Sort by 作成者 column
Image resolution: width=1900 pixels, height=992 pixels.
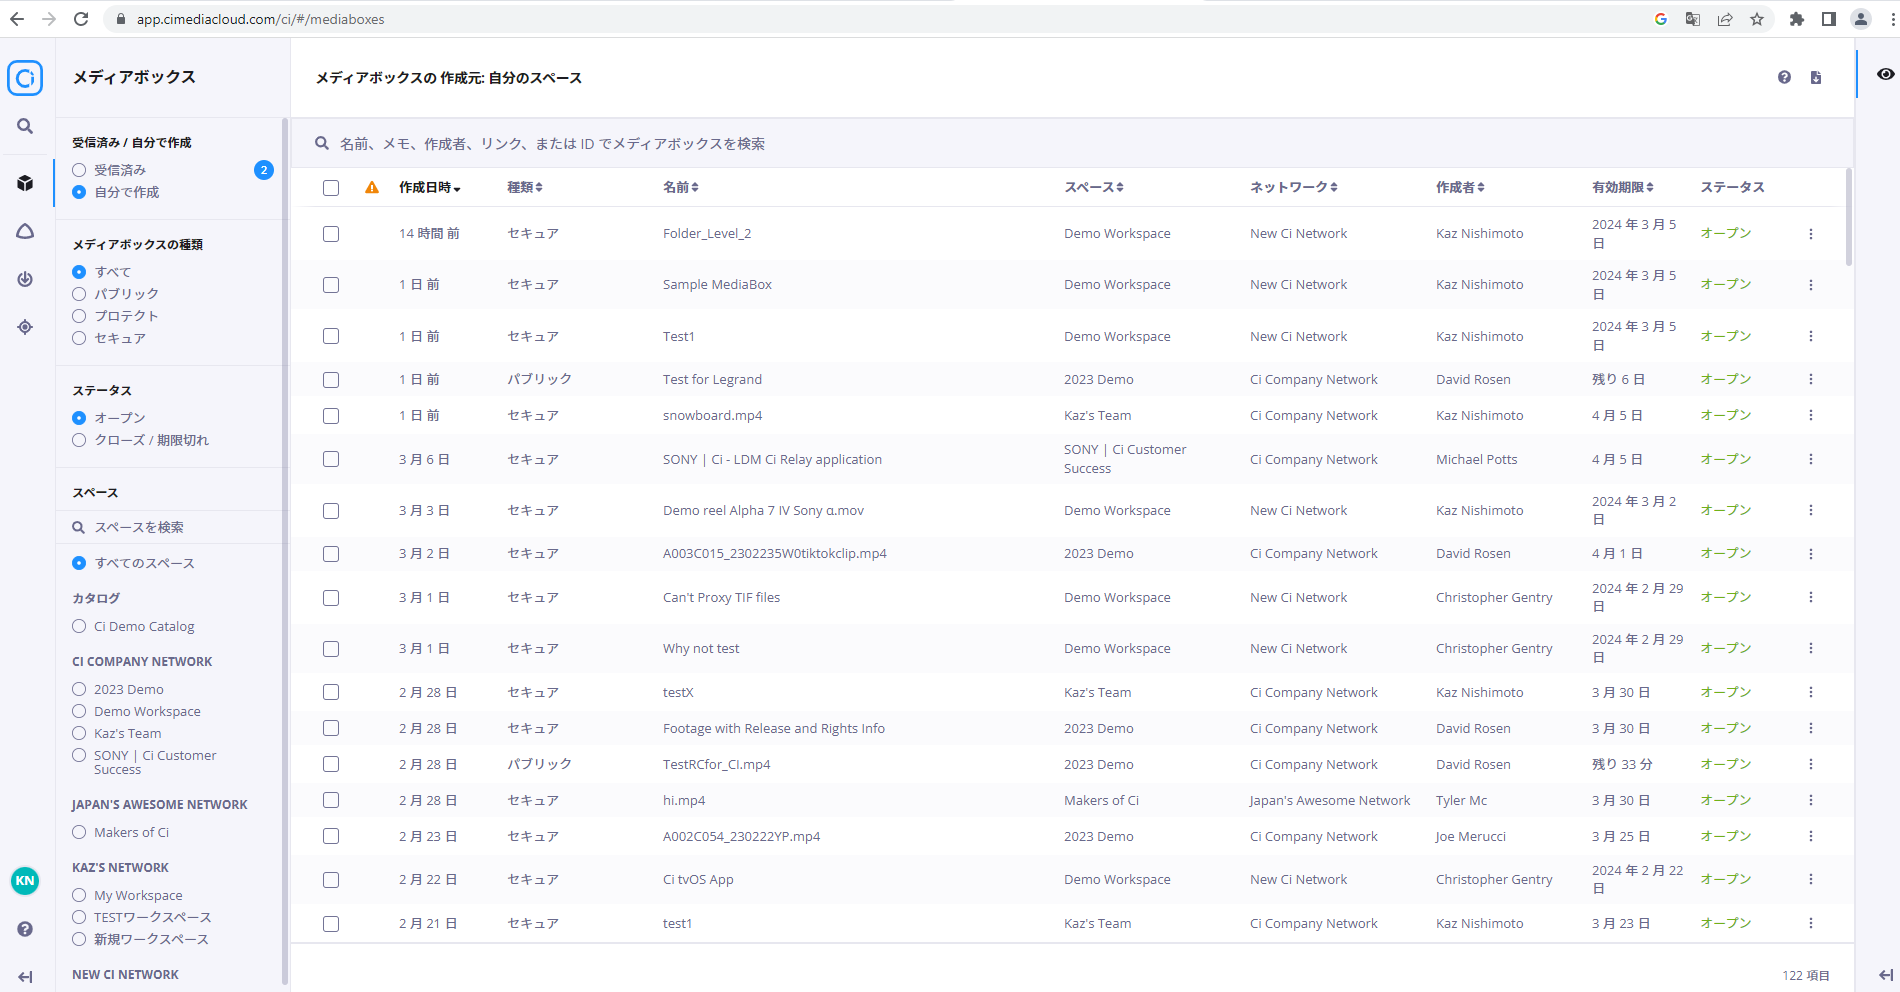(1460, 187)
